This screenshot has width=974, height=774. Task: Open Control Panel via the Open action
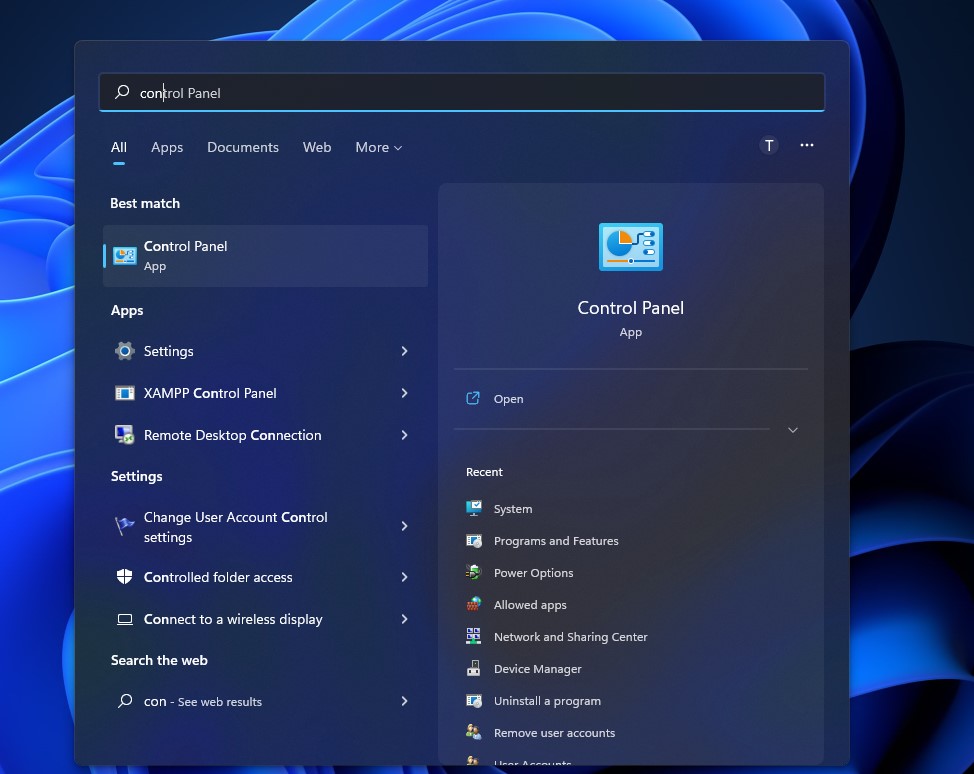(x=508, y=399)
